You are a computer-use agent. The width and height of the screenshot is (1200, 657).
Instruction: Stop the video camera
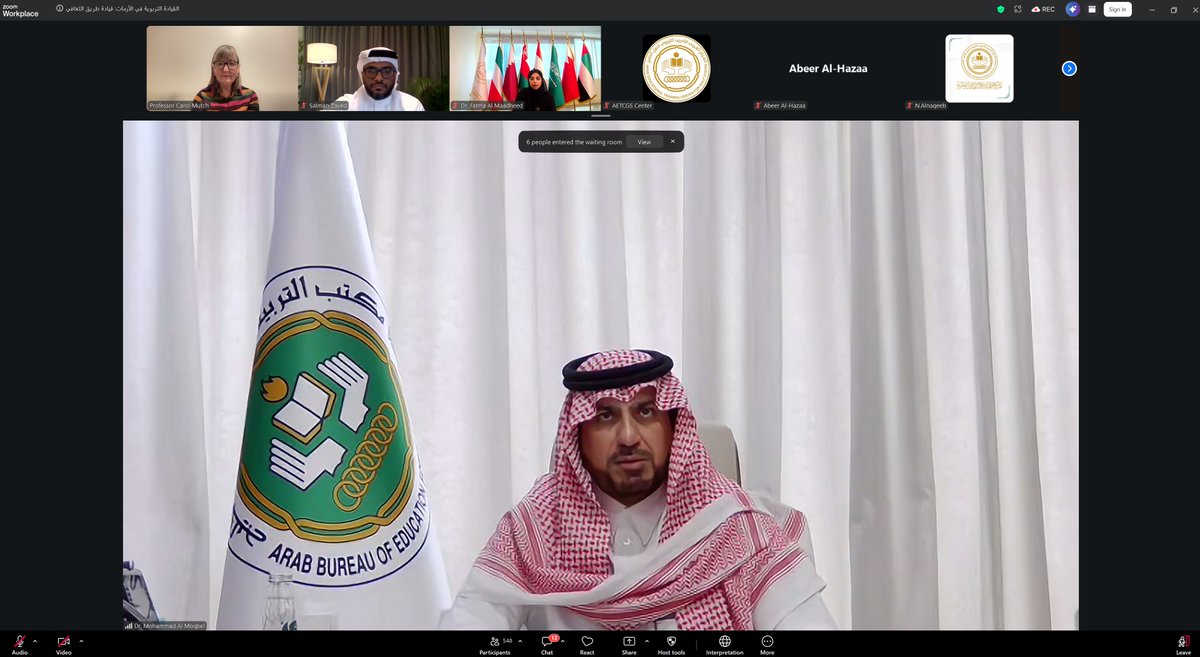tap(62, 641)
